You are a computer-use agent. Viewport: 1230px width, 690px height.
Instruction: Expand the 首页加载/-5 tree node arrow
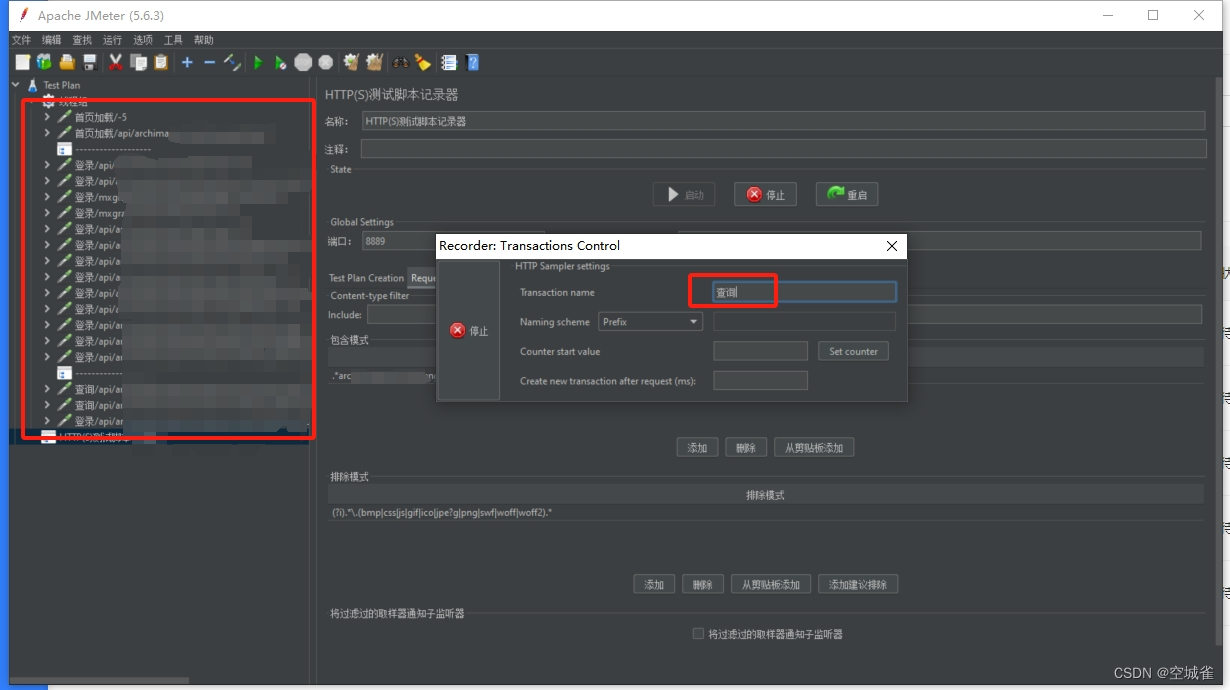(47, 117)
